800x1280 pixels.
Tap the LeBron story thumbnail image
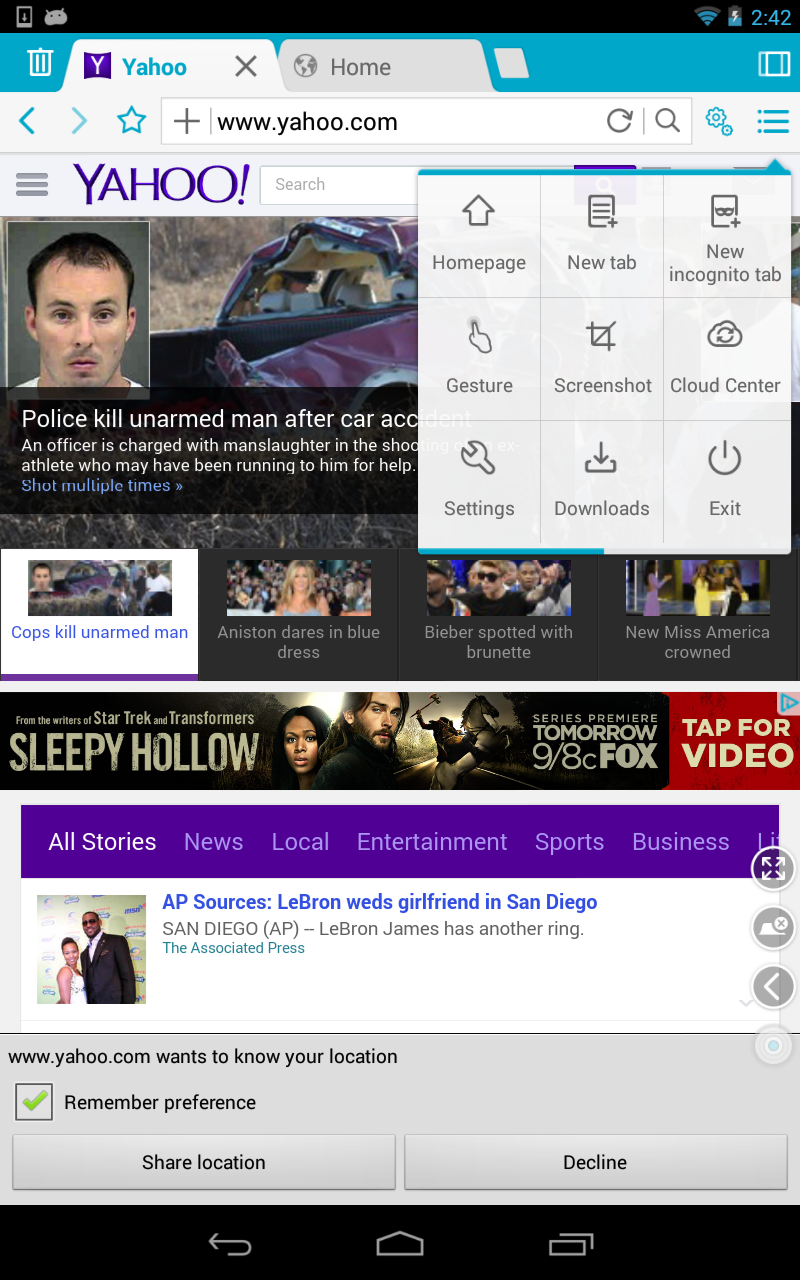coord(91,949)
